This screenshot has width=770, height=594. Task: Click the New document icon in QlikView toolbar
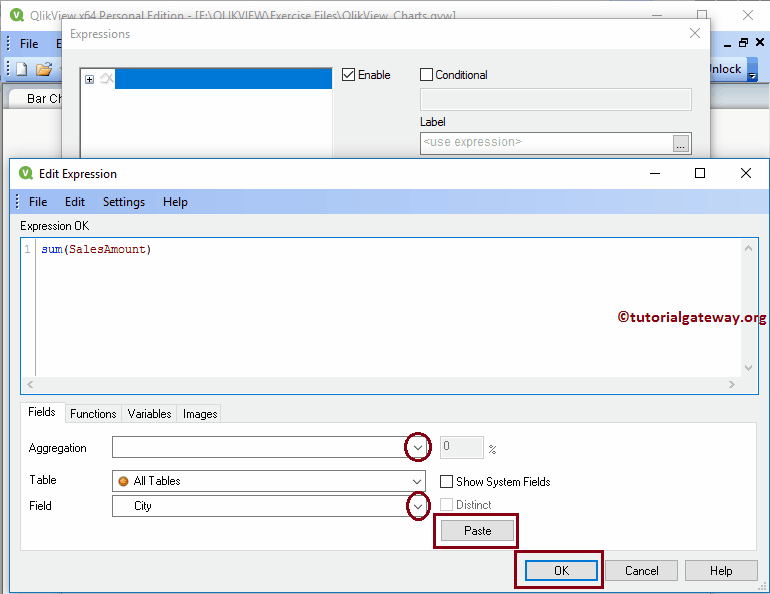[x=22, y=69]
